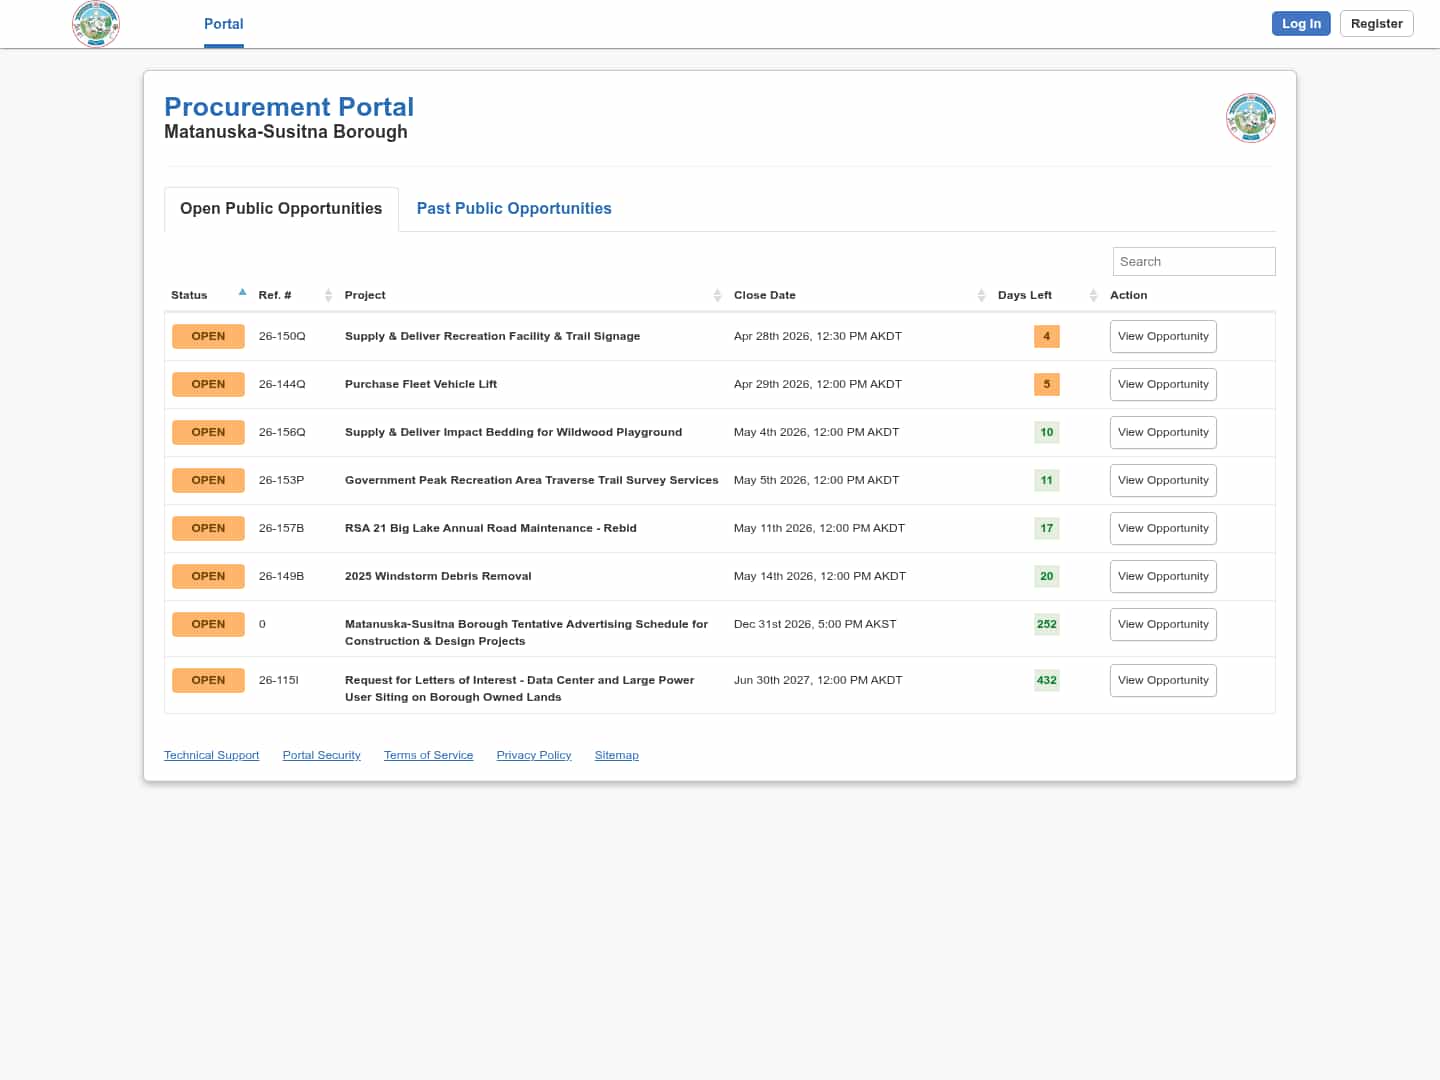Click the borough seal beside the Procurement Portal heading
Image resolution: width=1440 pixels, height=1080 pixels.
pos(1250,118)
